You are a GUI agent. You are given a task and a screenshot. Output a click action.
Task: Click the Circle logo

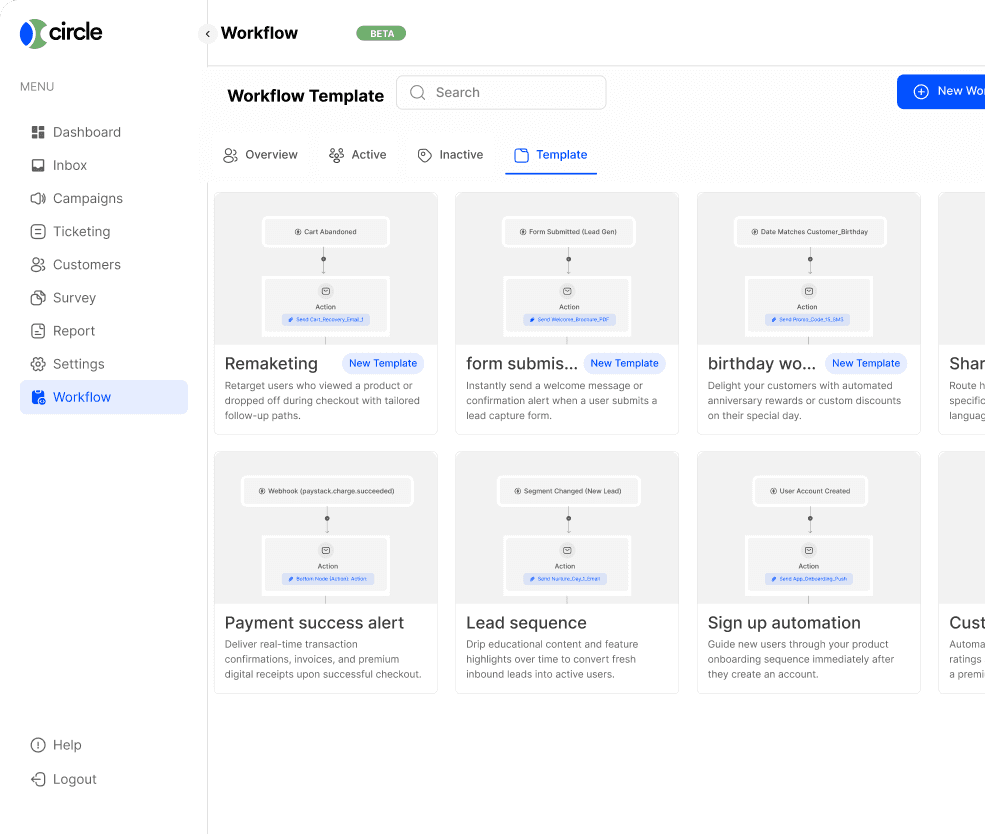(x=61, y=33)
